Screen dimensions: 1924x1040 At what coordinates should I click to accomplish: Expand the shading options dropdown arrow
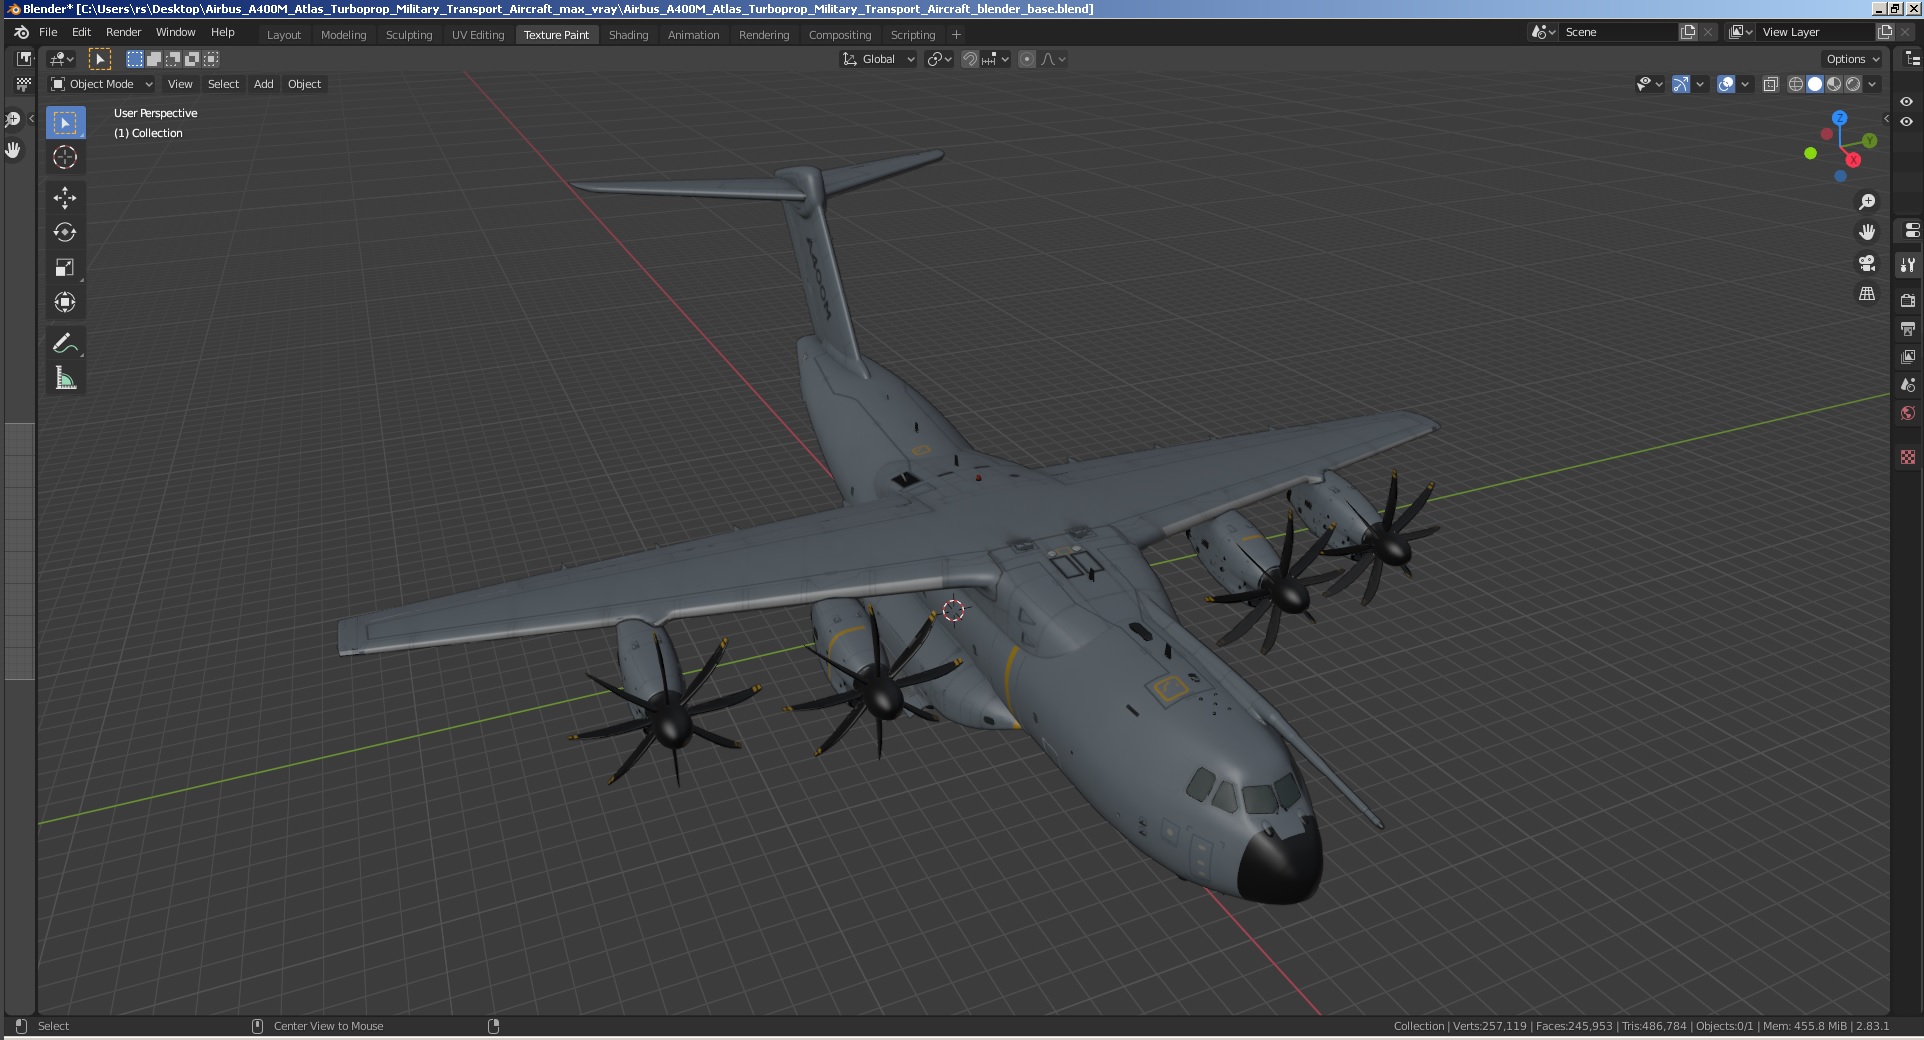(1872, 84)
